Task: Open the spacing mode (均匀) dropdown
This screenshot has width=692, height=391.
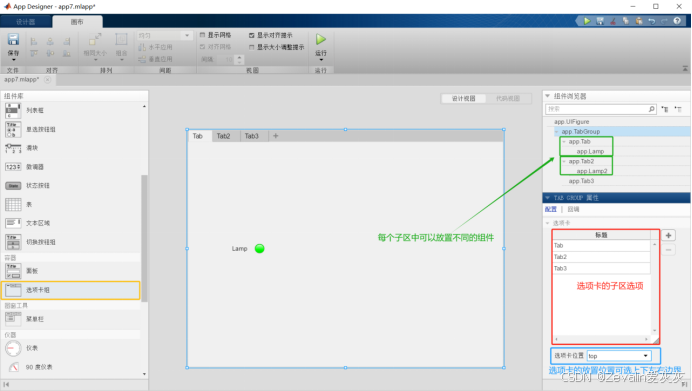Action: tap(187, 35)
